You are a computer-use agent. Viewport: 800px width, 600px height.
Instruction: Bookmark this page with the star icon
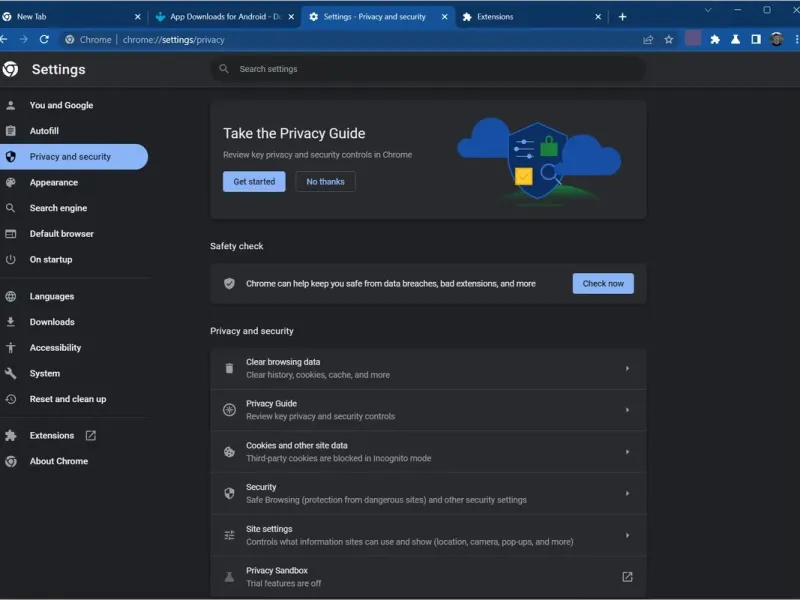point(668,39)
